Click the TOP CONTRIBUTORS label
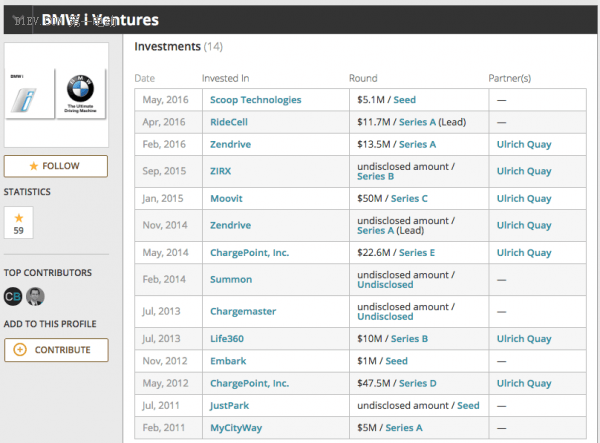This screenshot has width=600, height=443. point(48,273)
